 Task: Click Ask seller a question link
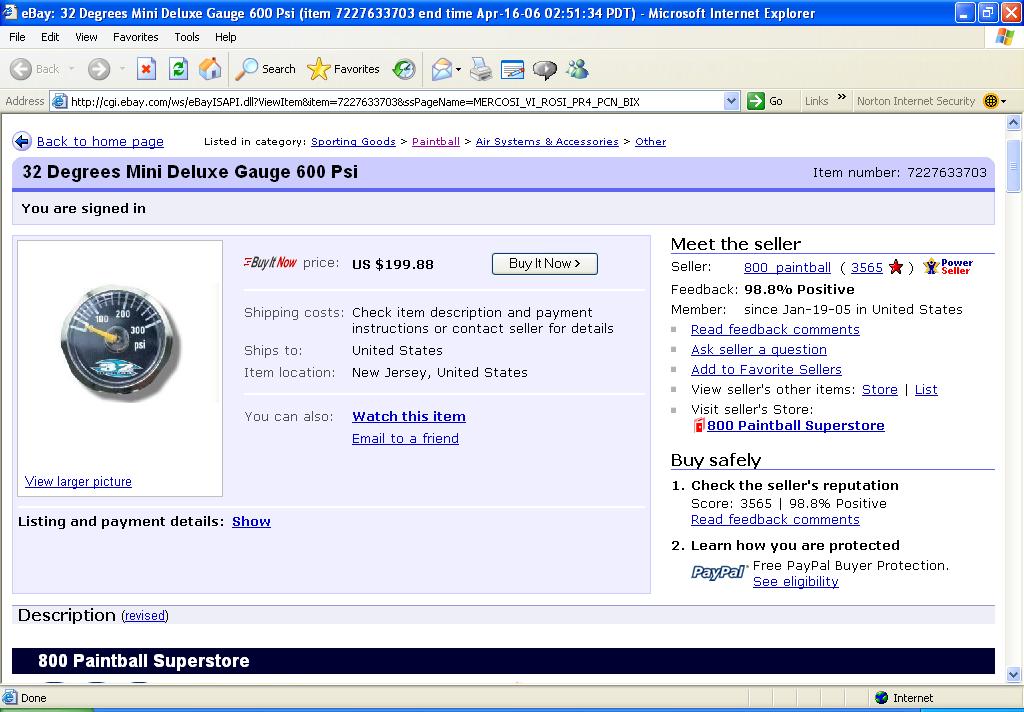tap(759, 349)
